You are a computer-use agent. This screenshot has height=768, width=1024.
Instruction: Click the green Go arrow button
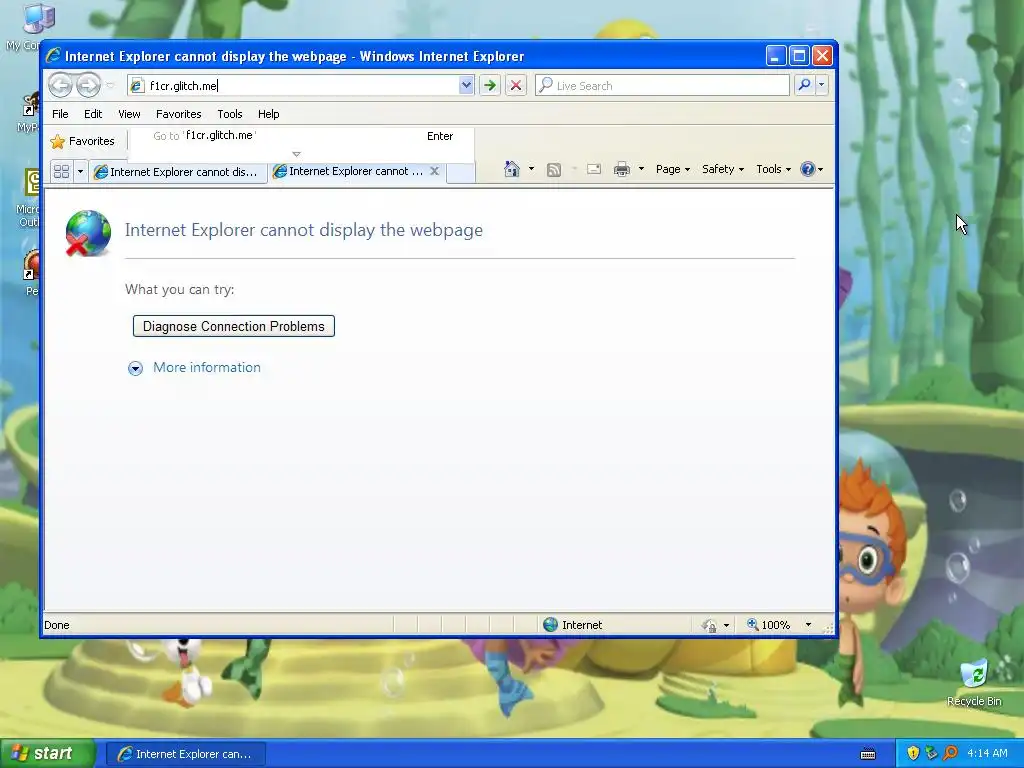[490, 86]
